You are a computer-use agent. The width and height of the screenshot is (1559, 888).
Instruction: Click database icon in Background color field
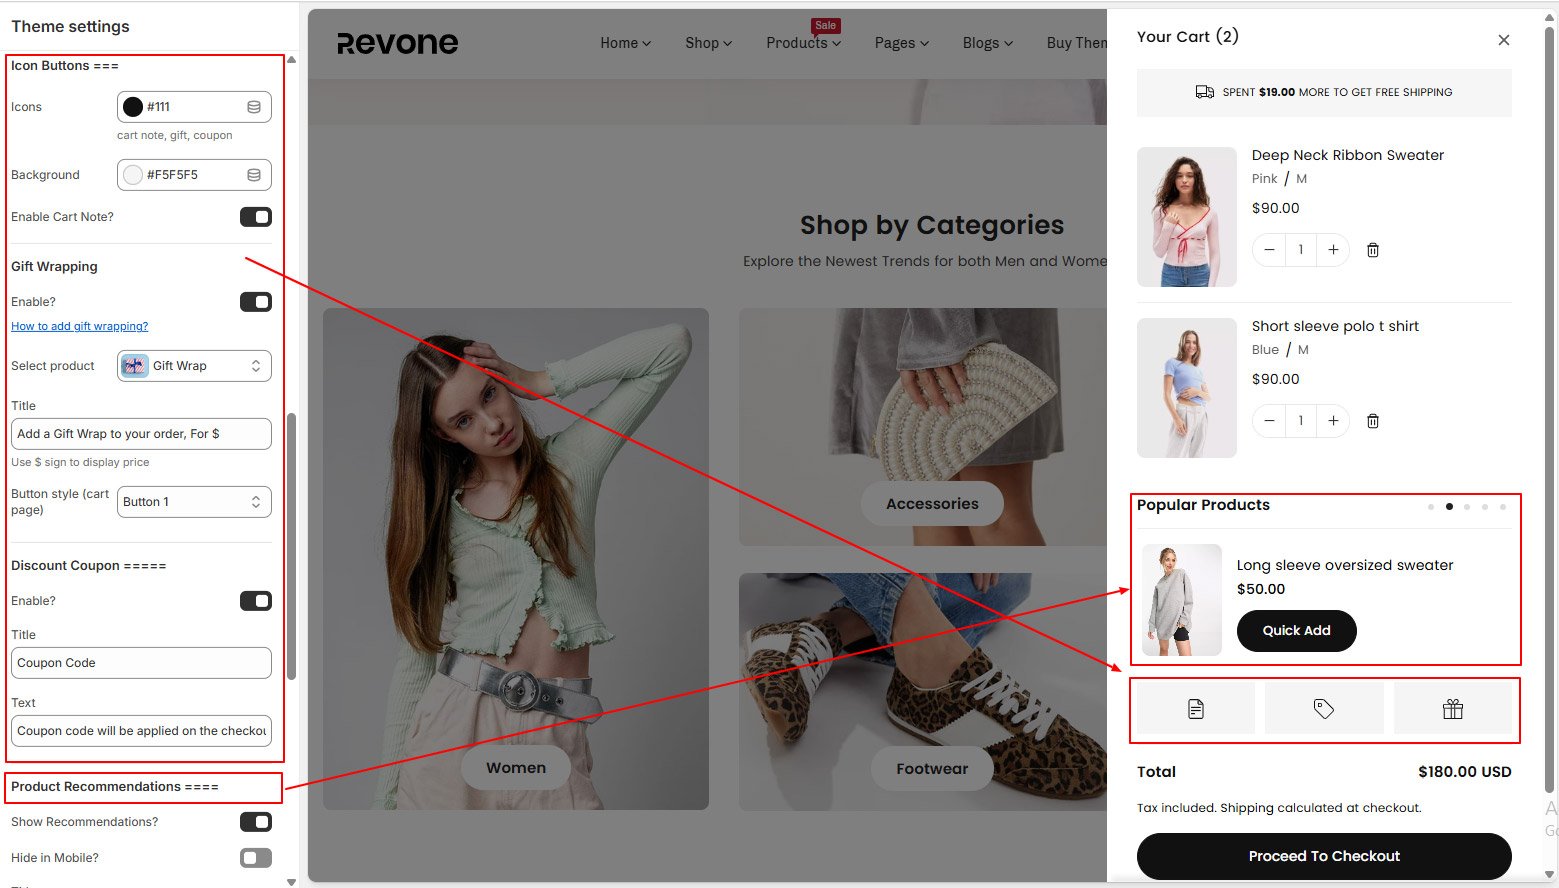(x=254, y=175)
